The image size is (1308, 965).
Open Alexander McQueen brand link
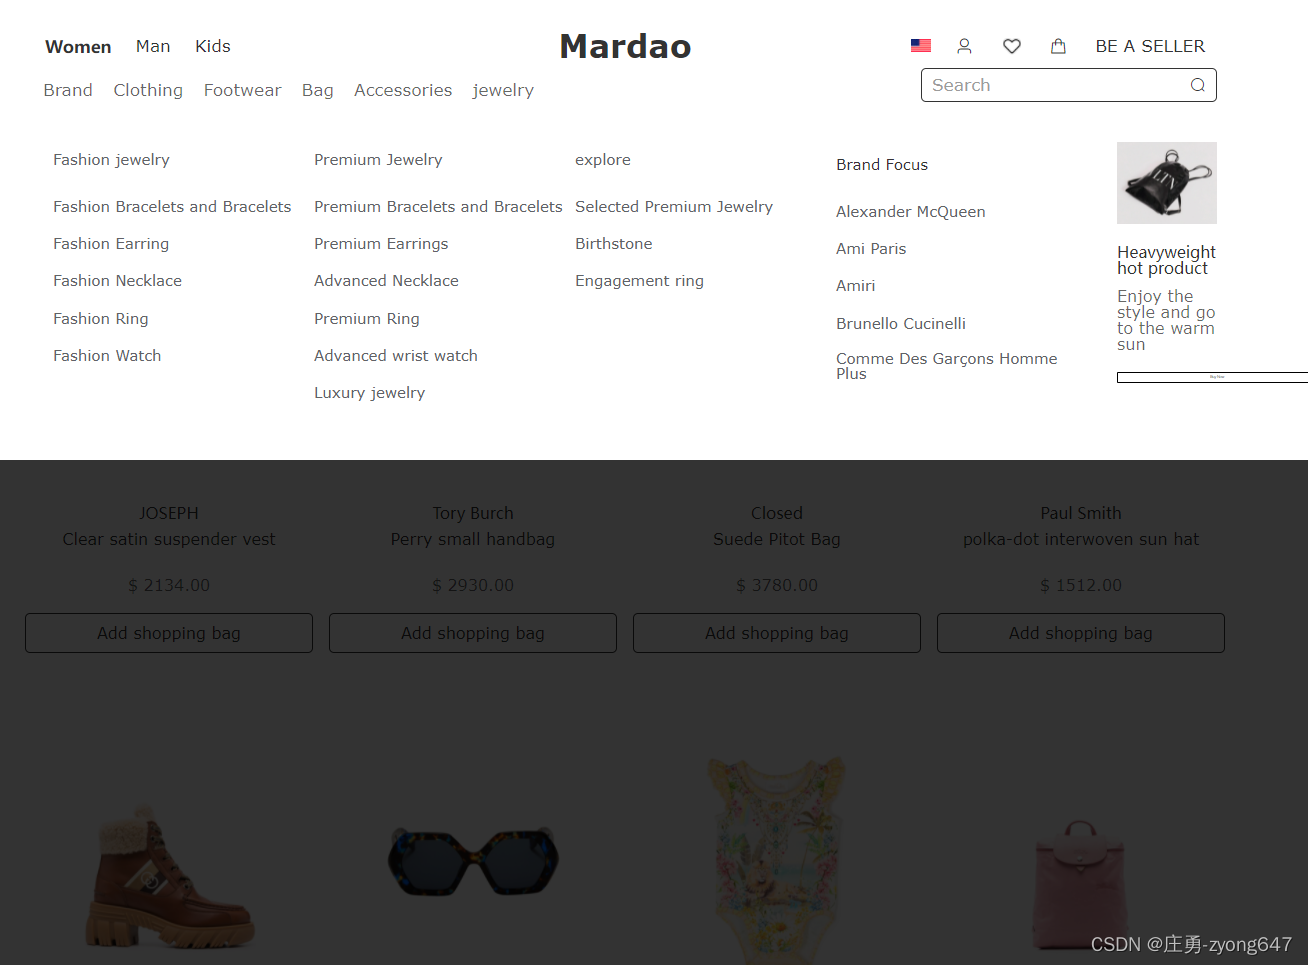pos(911,212)
